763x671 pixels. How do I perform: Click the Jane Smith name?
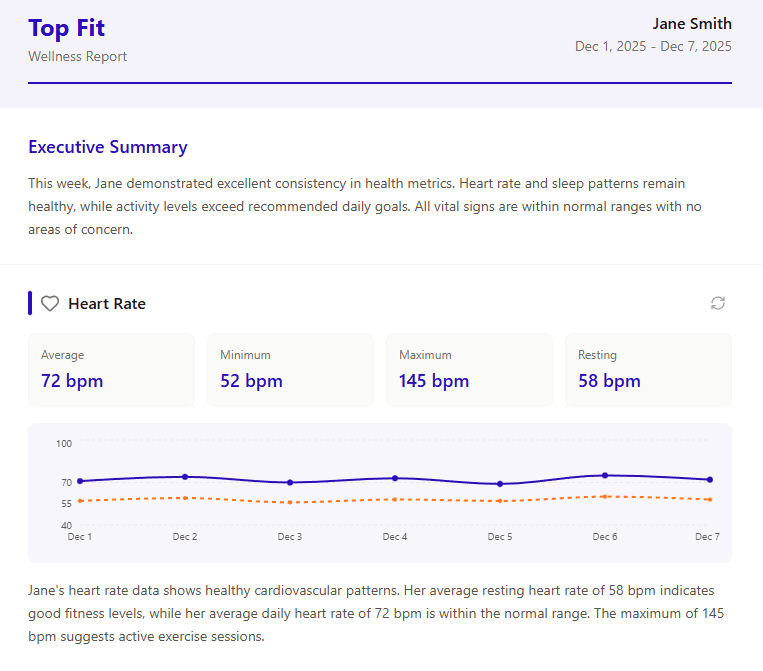tap(691, 24)
